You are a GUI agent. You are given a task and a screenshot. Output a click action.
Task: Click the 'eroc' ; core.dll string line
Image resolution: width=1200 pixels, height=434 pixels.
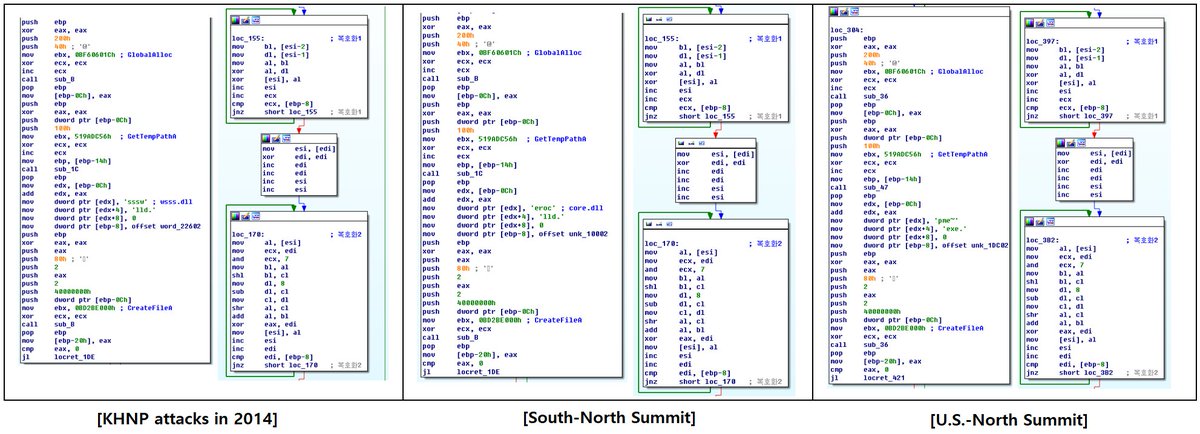[512, 208]
